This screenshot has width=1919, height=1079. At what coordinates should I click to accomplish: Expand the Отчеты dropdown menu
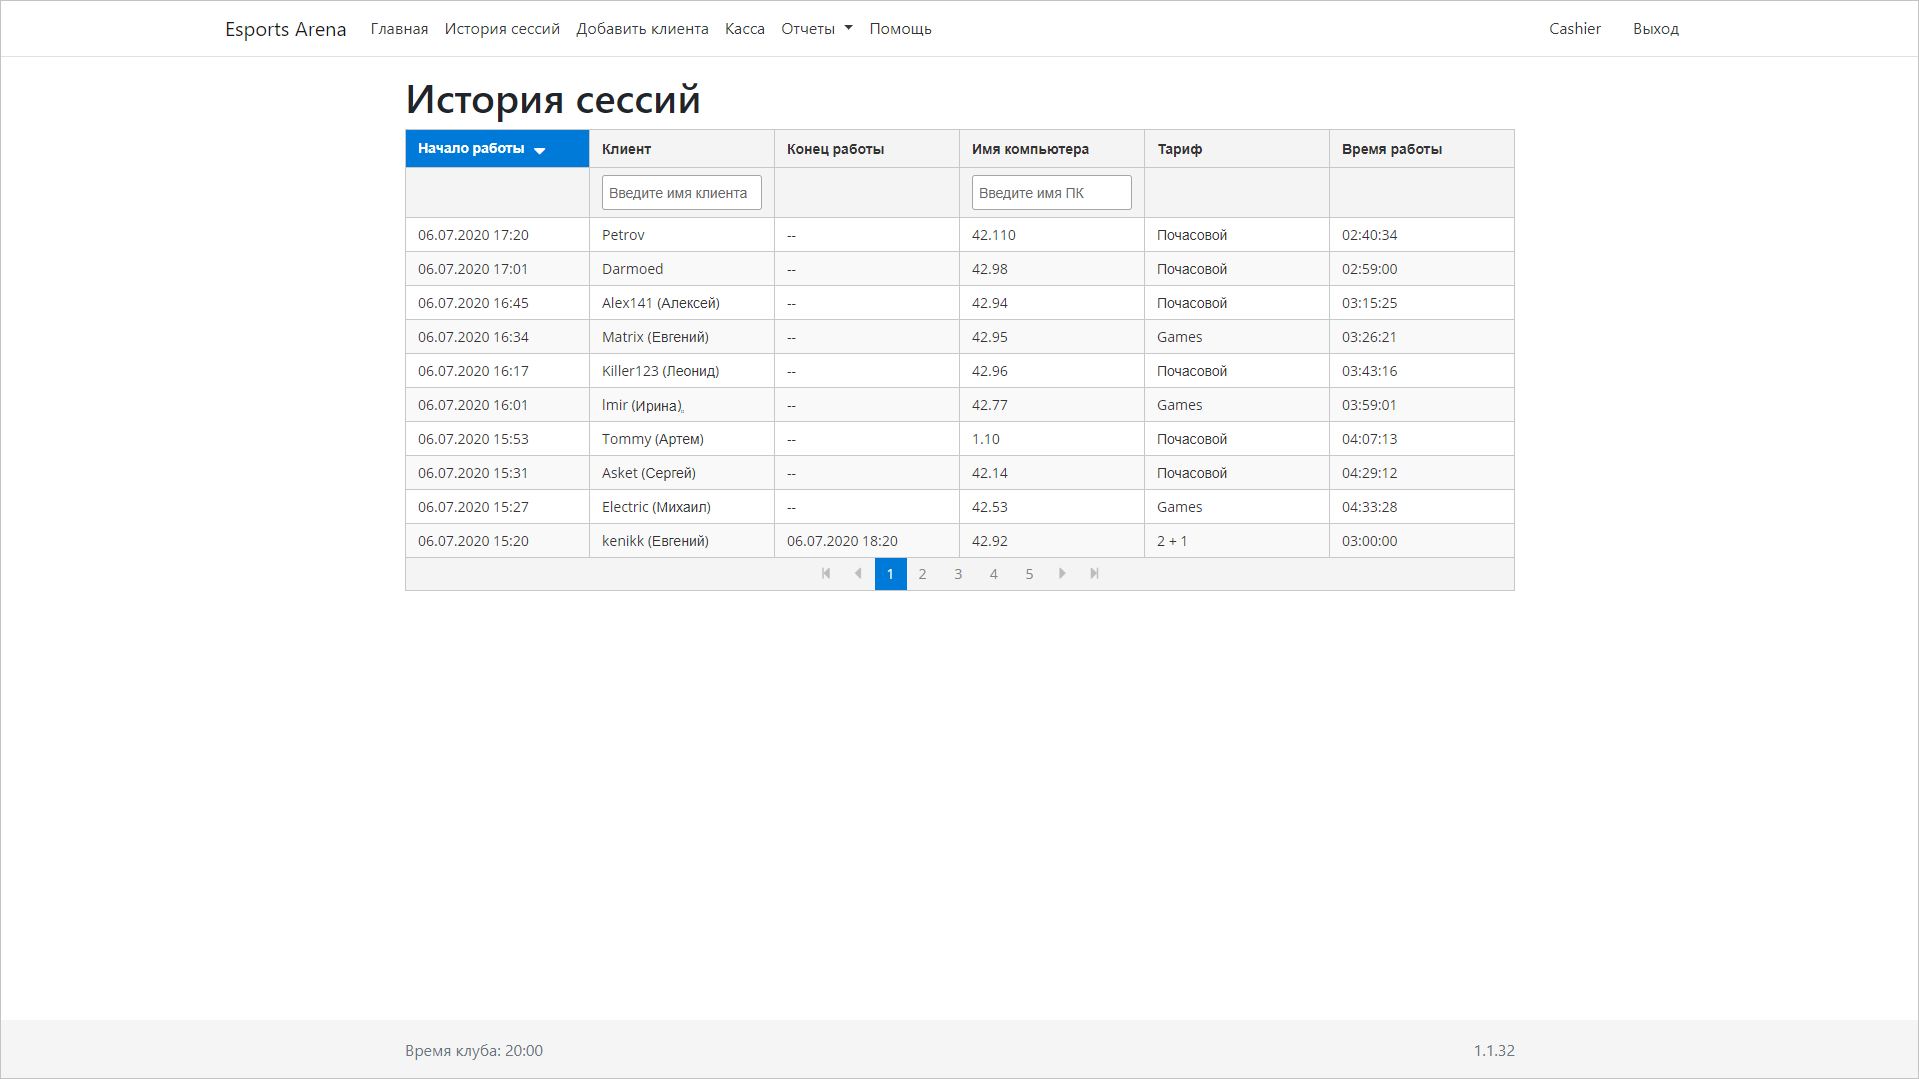816,29
